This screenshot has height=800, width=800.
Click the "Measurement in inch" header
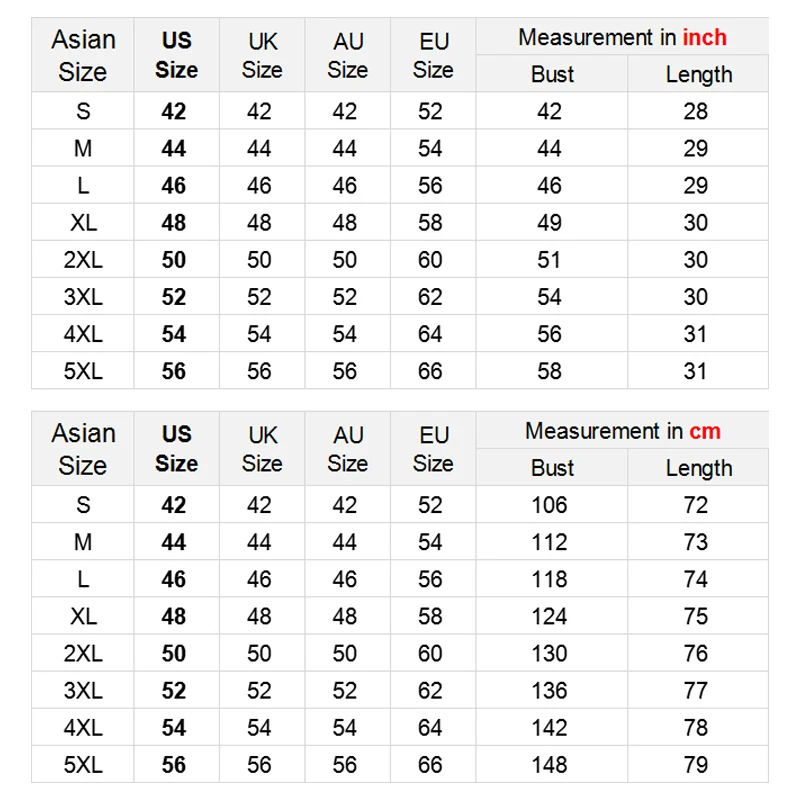pos(622,38)
